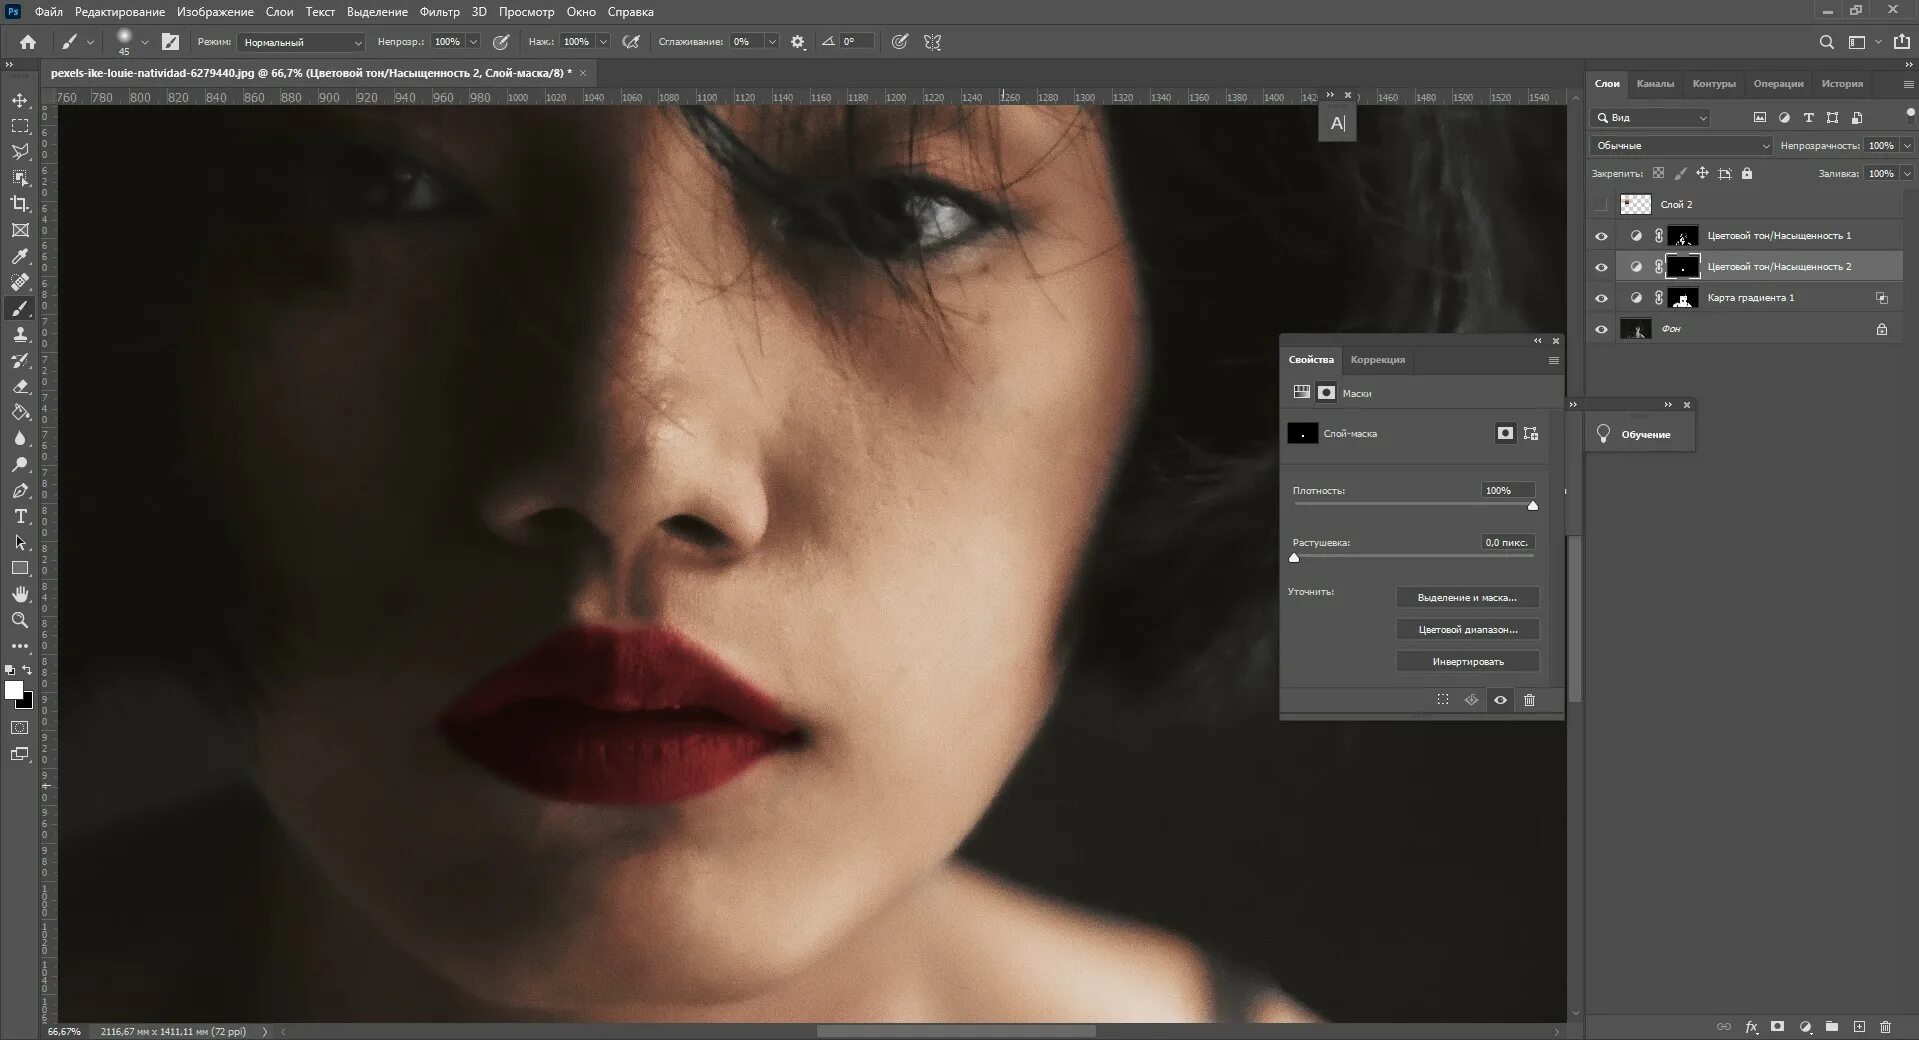Toggle symmetry paint butterfly options
Viewport: 1919px width, 1040px height.
(x=933, y=42)
